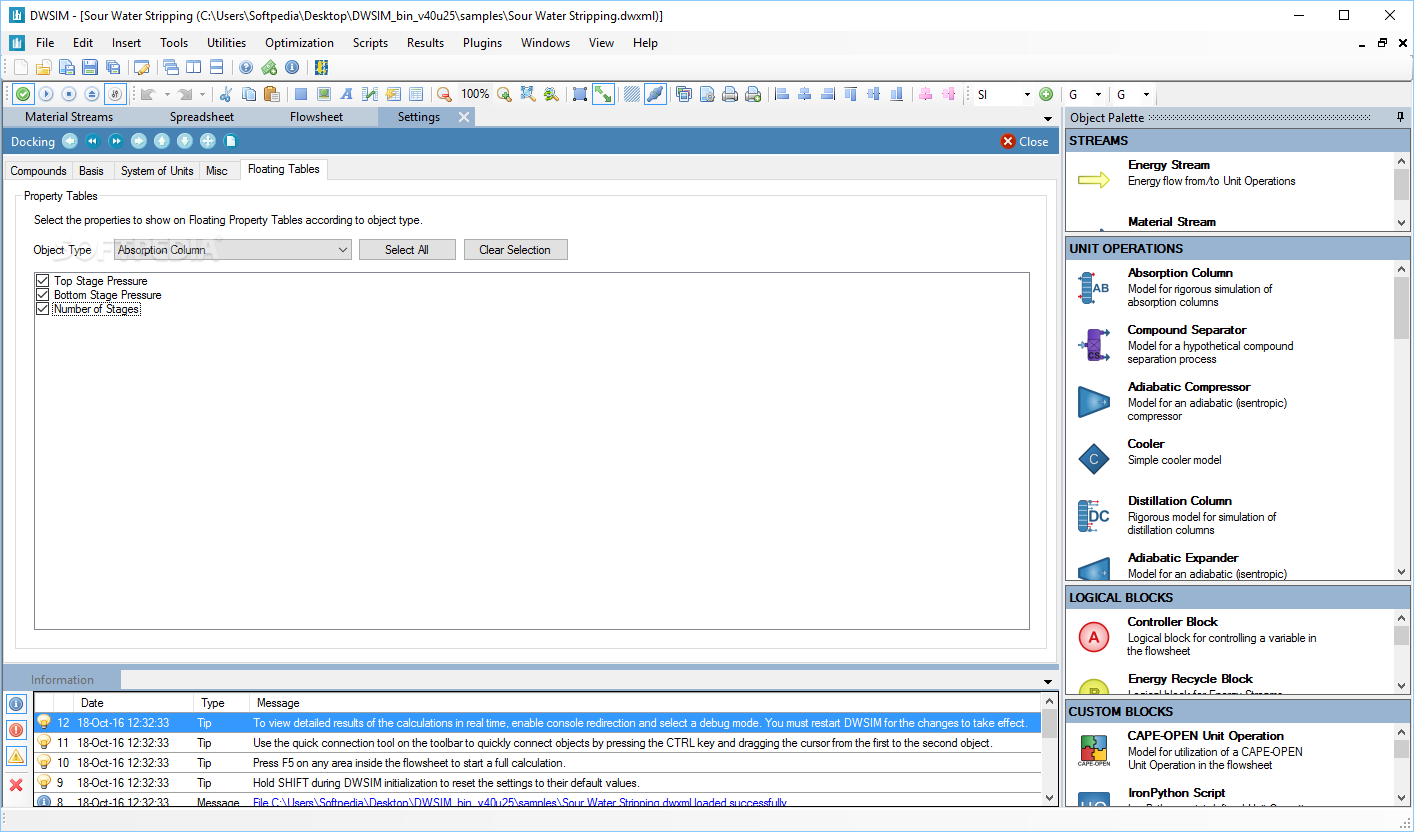The width and height of the screenshot is (1414, 832).
Task: Open the Object Type dropdown
Action: [232, 250]
